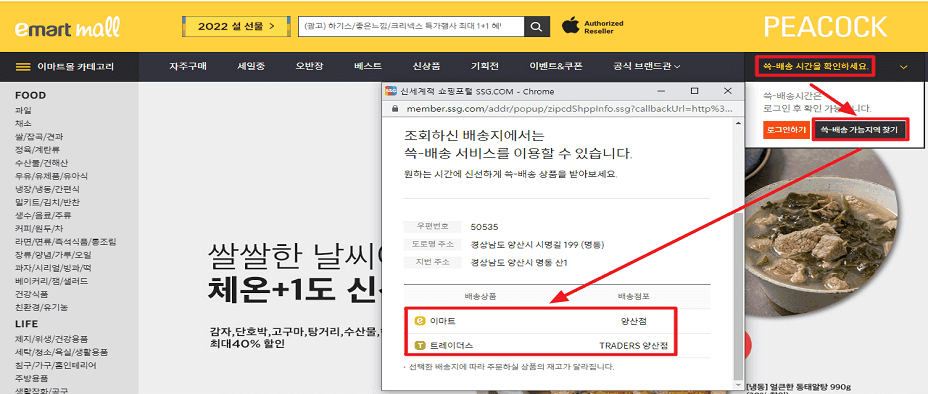
Task: Select the 장류/양념/가루/오일 category
Action: click(53, 254)
